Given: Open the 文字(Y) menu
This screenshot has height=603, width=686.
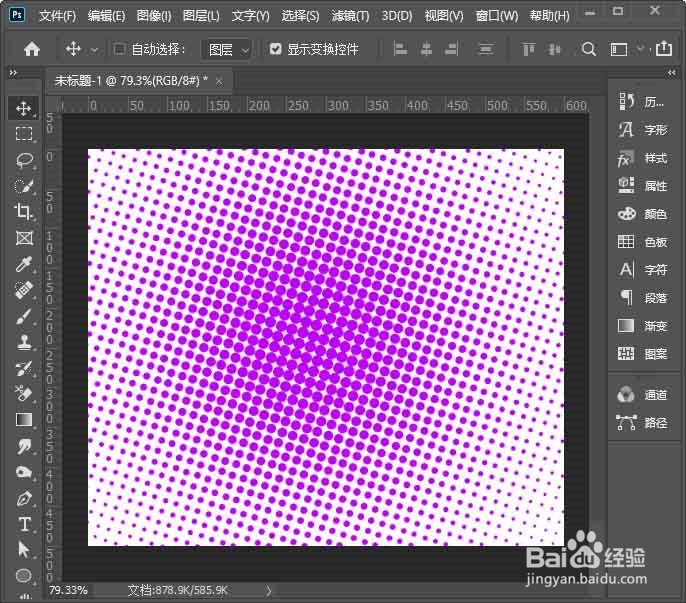Looking at the screenshot, I should click(x=251, y=16).
